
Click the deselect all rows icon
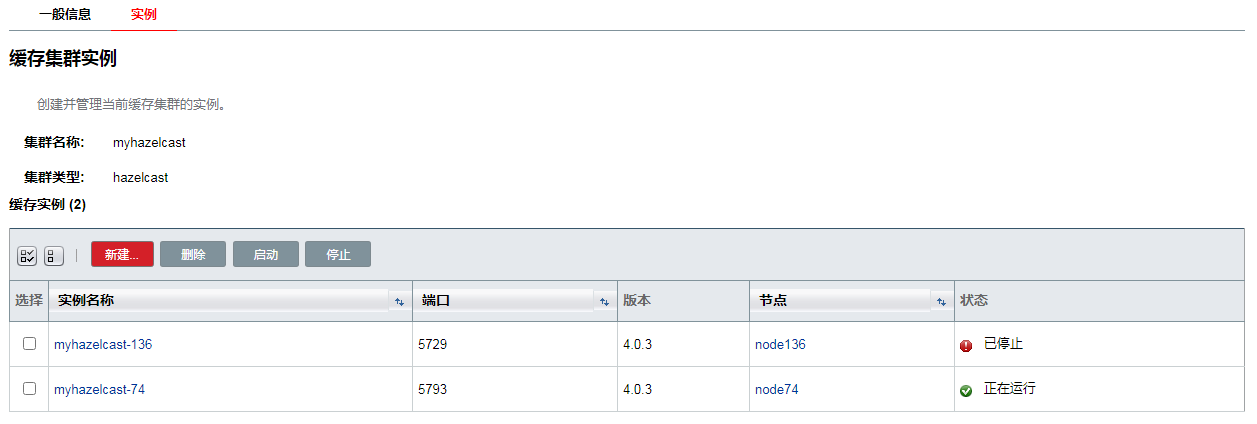pyautogui.click(x=54, y=256)
